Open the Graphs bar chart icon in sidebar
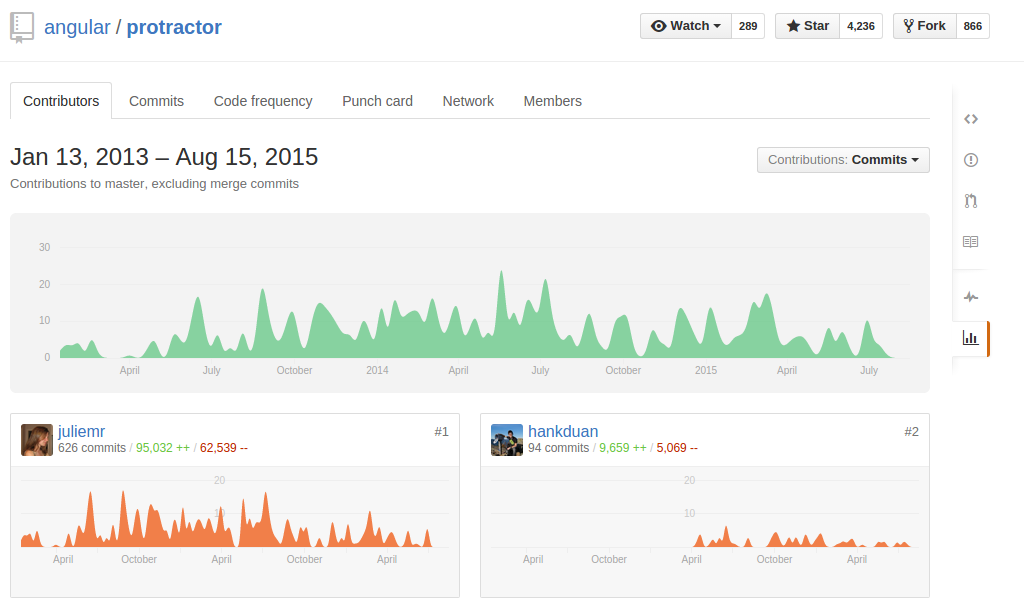1024x611 pixels. point(970,338)
